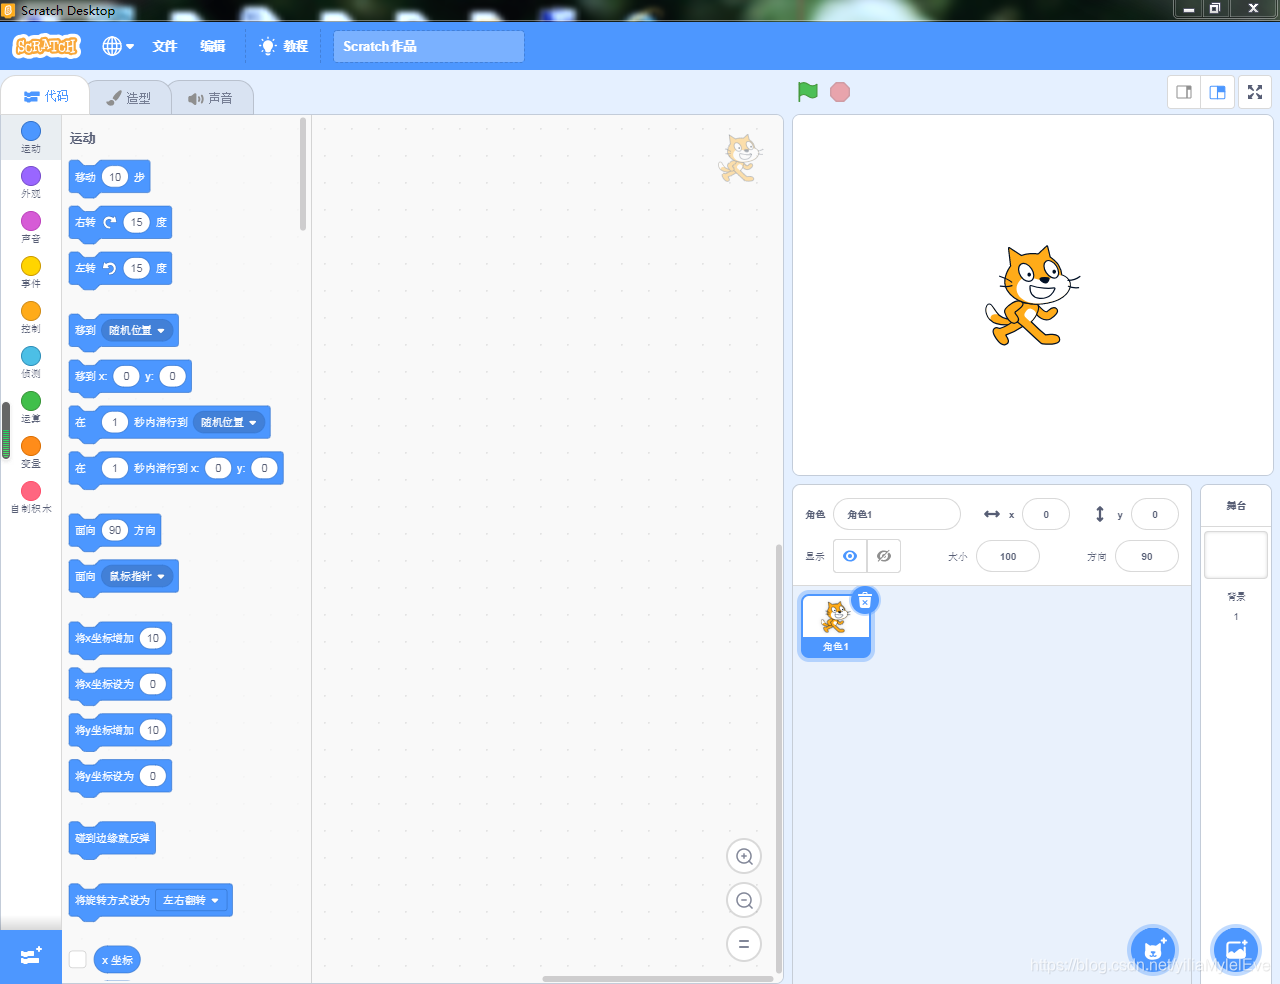Viewport: 1280px width, 984px height.
Task: Click the choose a backdrop button
Action: [x=1236, y=948]
